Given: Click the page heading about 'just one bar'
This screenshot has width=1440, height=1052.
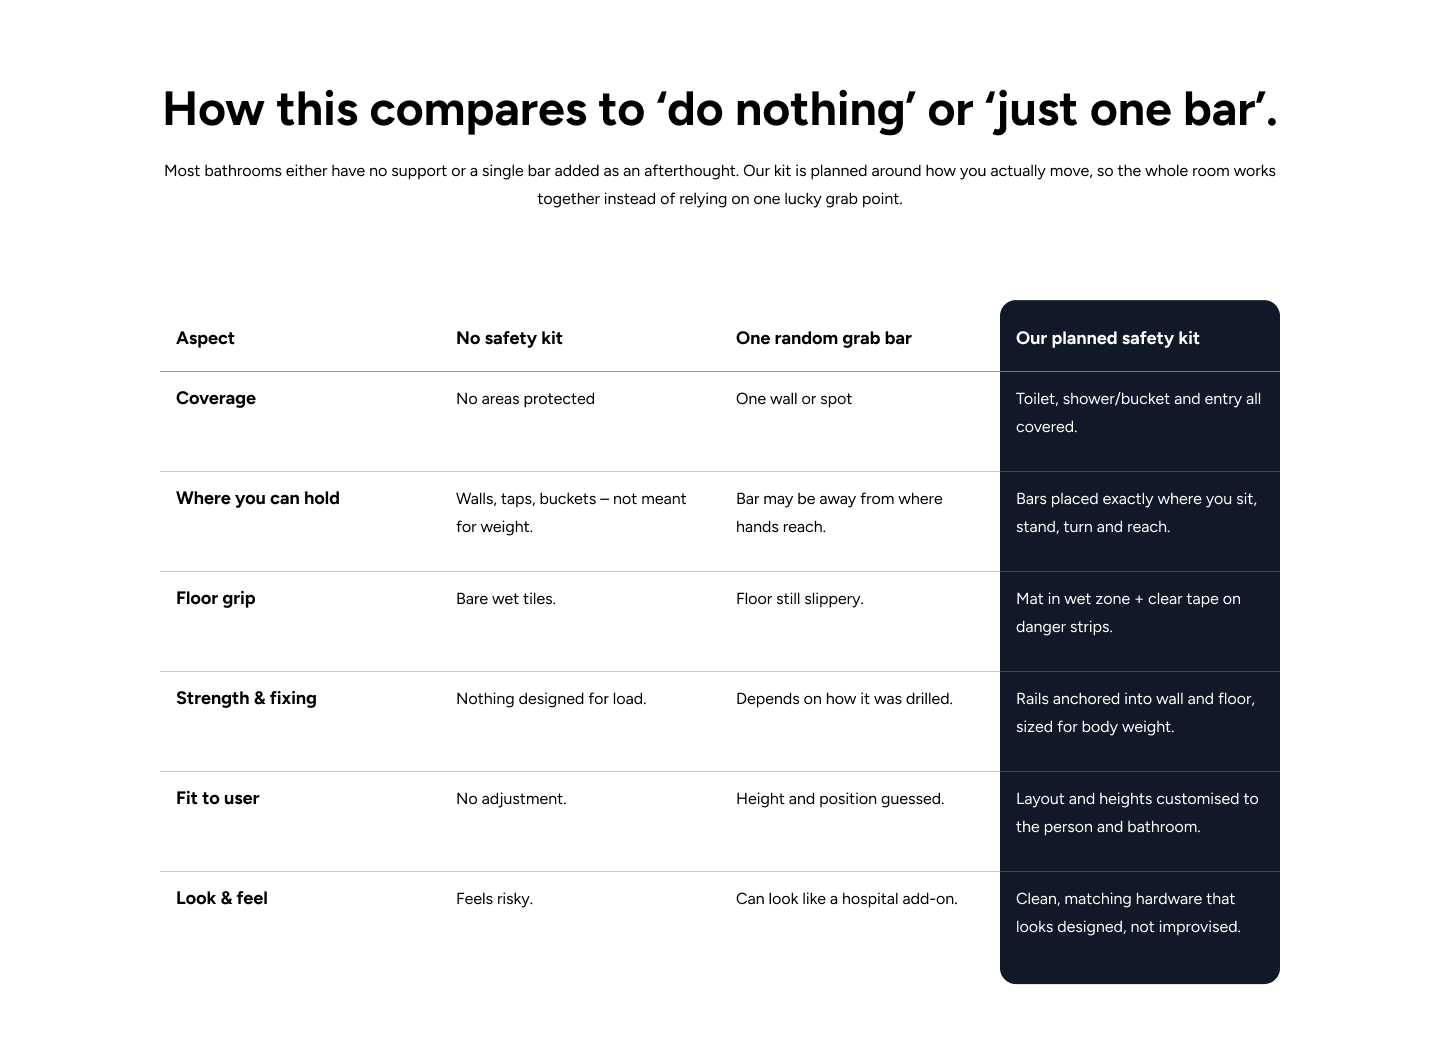Looking at the screenshot, I should [720, 109].
